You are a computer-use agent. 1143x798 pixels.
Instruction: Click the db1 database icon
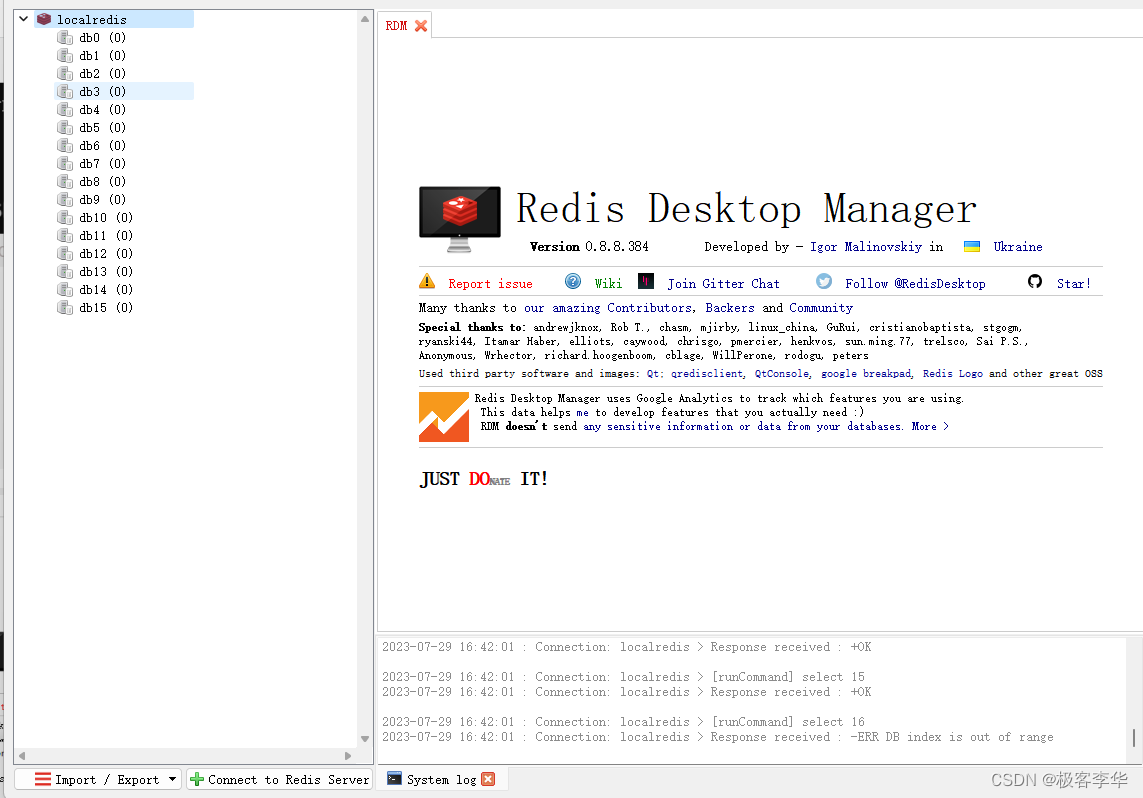coord(65,55)
